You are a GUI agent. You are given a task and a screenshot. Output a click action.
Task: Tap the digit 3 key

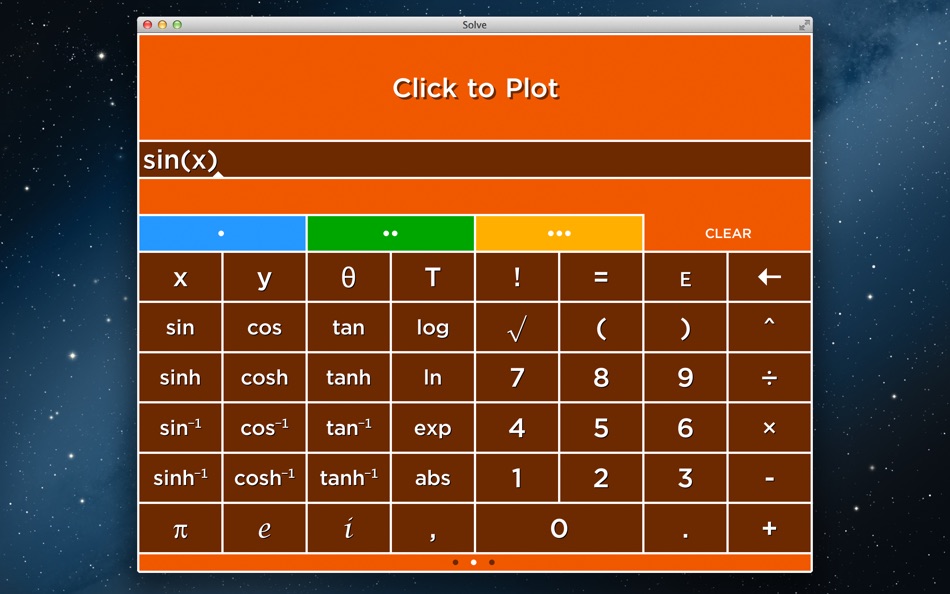click(685, 479)
